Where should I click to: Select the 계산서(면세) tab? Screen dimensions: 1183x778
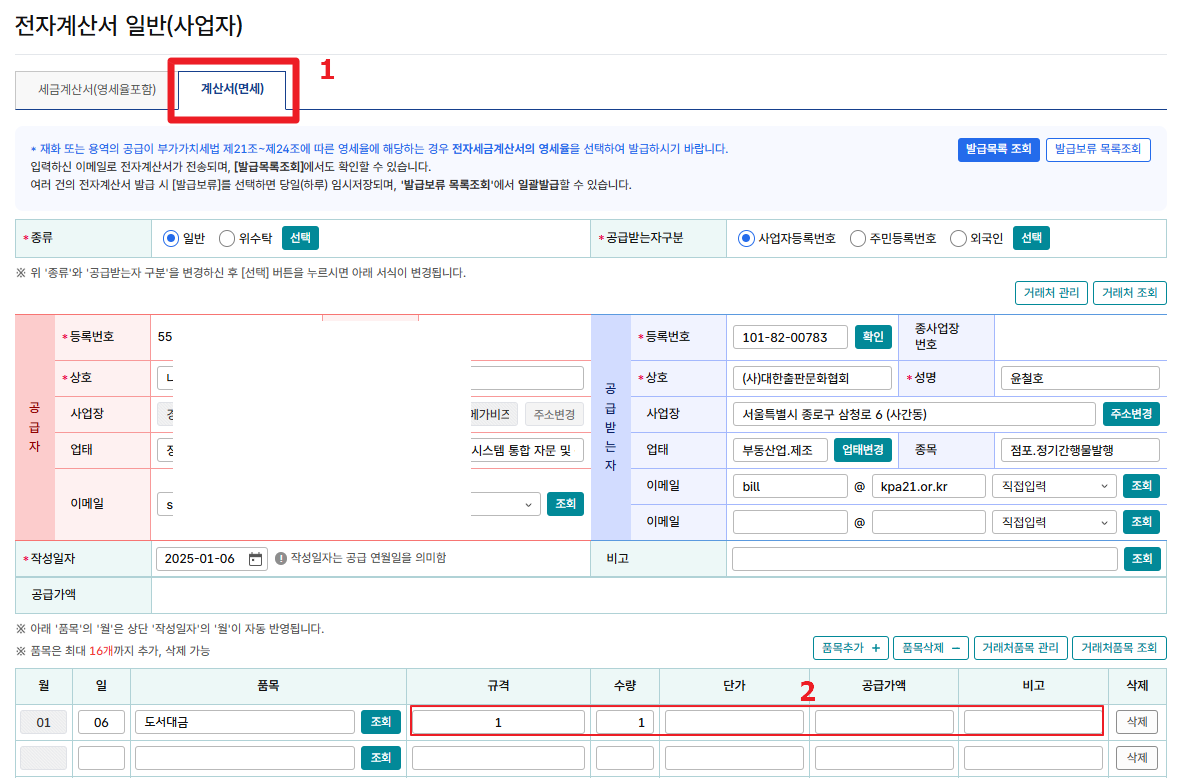231,88
